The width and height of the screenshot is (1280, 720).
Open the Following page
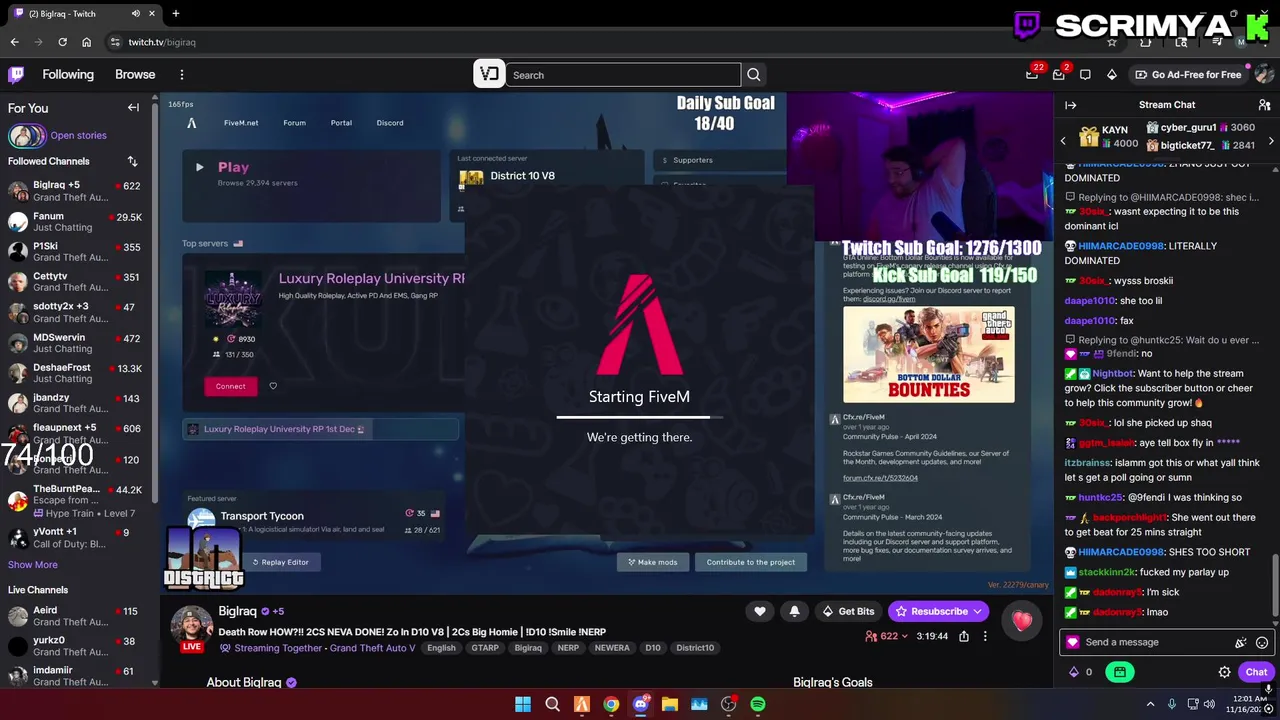coord(68,74)
